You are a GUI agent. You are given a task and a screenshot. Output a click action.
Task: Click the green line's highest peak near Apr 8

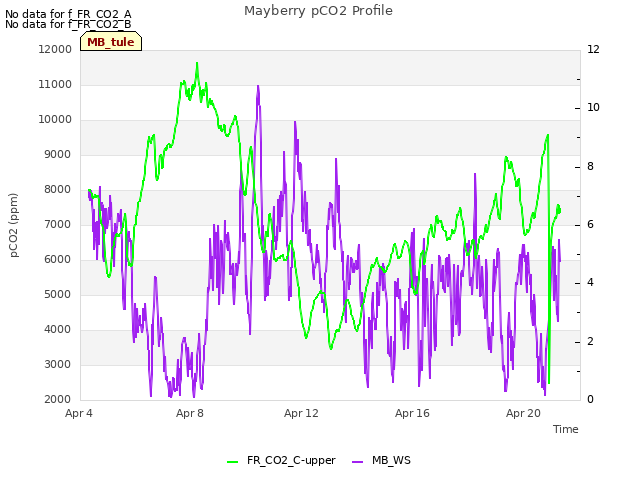pos(197,63)
